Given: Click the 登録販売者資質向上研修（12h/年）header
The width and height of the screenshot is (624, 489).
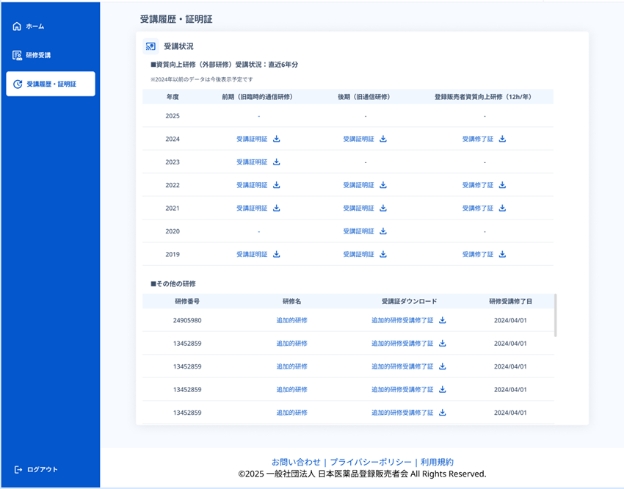Looking at the screenshot, I should (x=483, y=97).
